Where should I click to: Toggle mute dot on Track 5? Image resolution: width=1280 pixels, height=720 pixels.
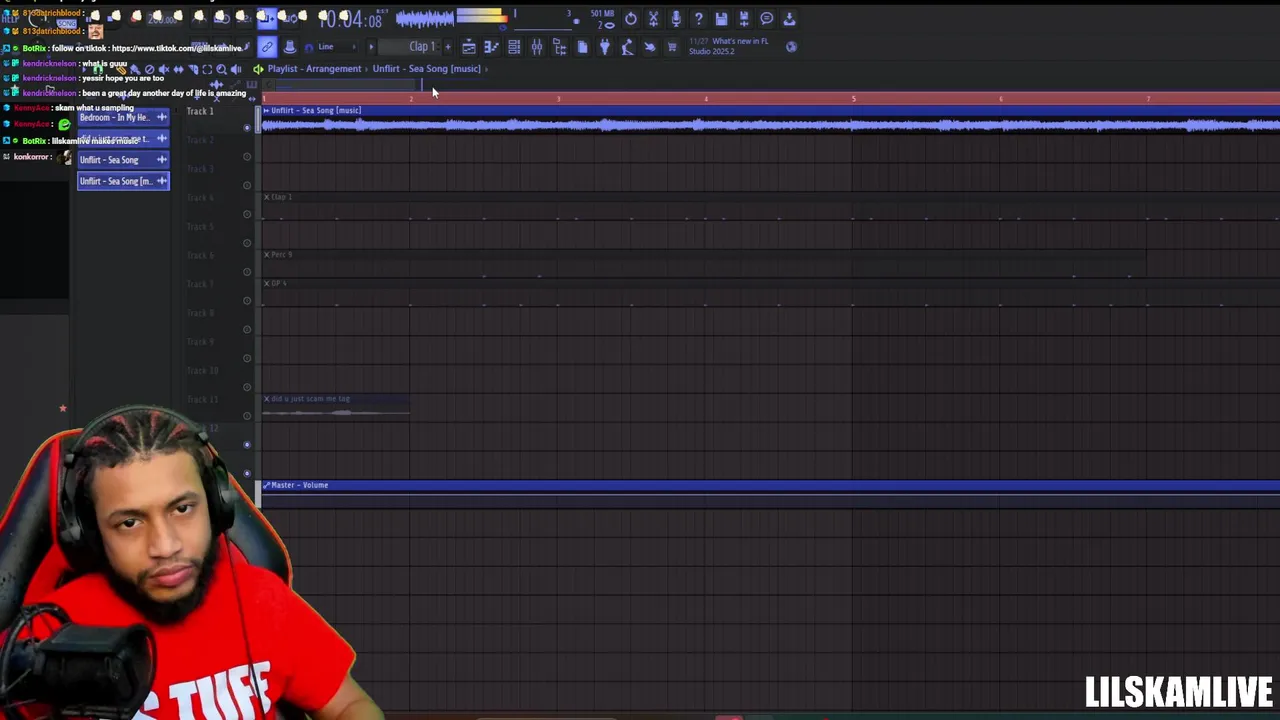(247, 243)
